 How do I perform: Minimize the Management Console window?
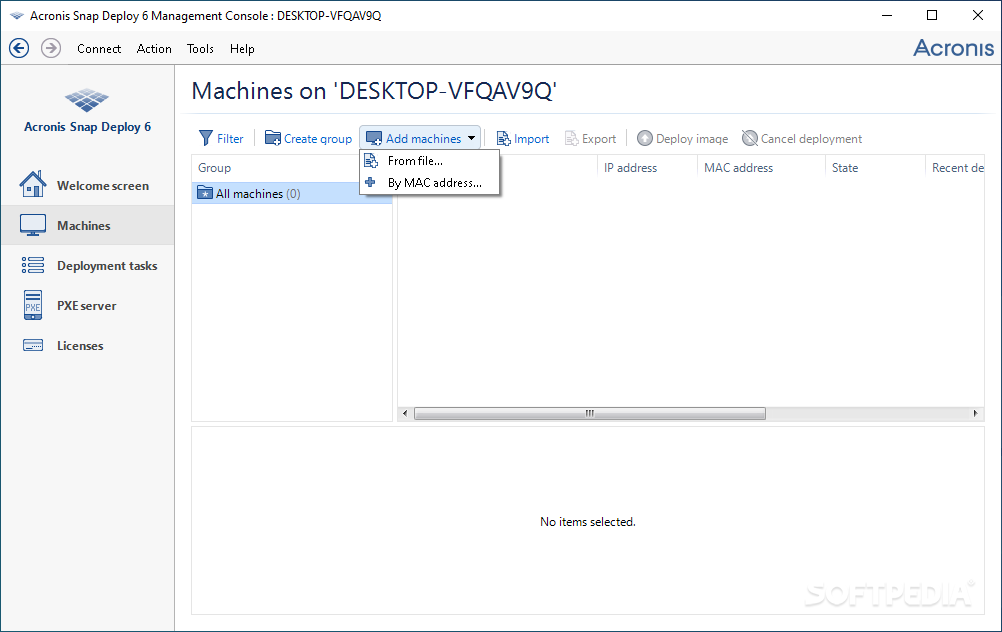click(886, 15)
